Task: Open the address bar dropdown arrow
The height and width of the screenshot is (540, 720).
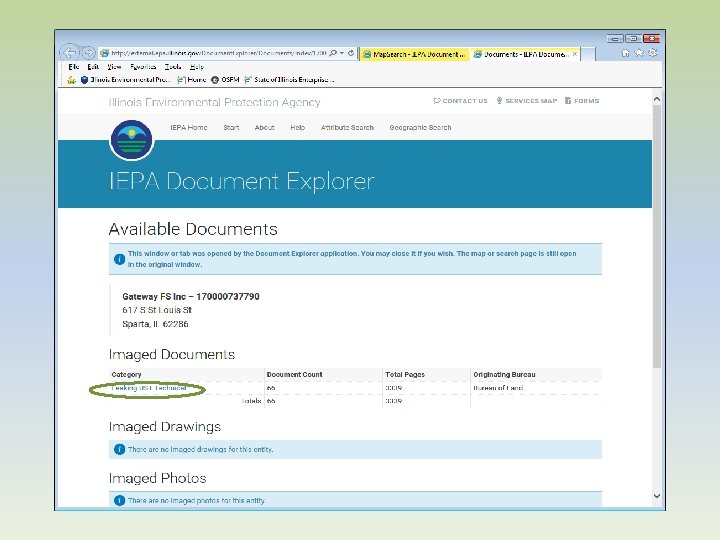Action: pyautogui.click(x=342, y=53)
